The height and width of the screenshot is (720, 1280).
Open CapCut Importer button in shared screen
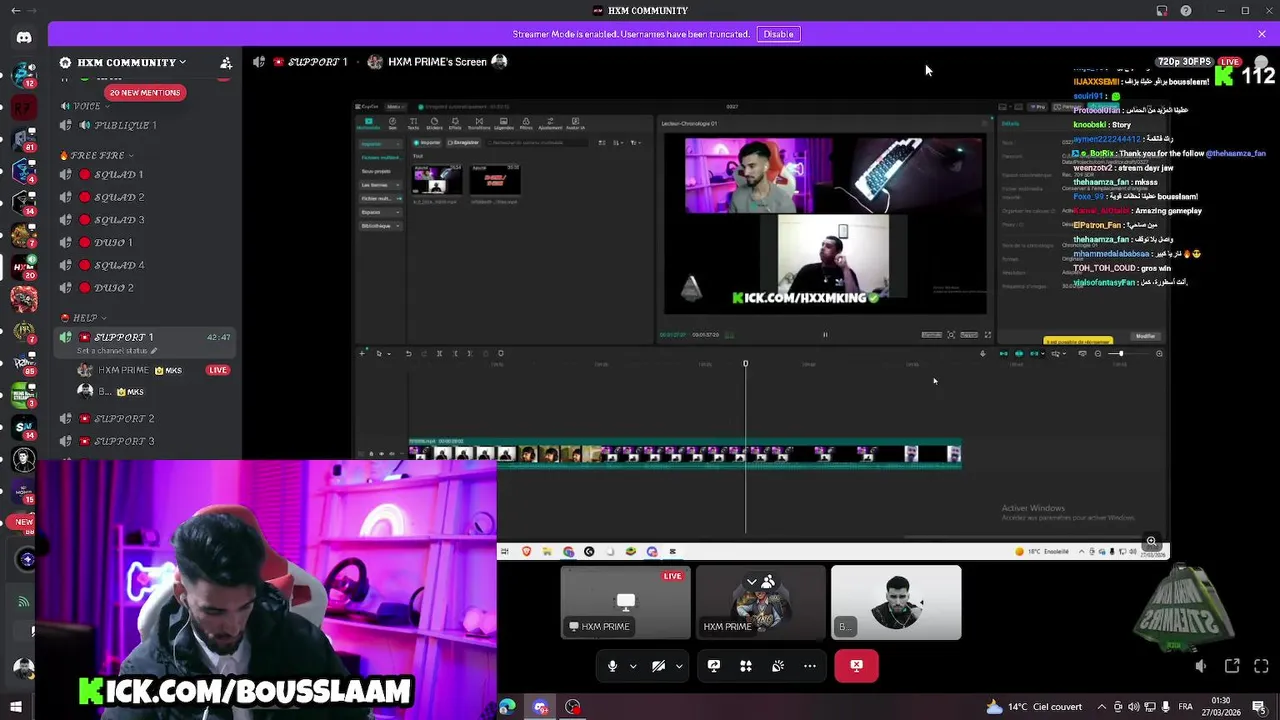[427, 143]
